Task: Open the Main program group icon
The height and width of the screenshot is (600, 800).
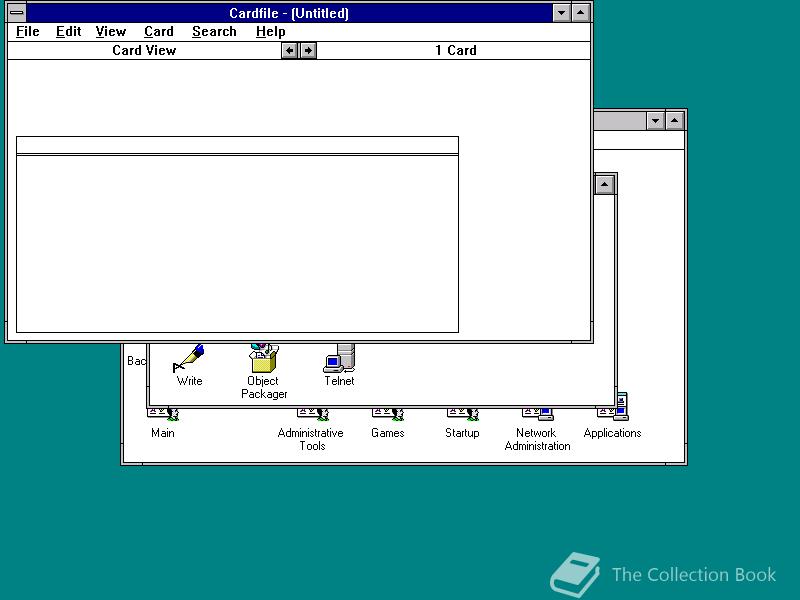Action: (163, 415)
